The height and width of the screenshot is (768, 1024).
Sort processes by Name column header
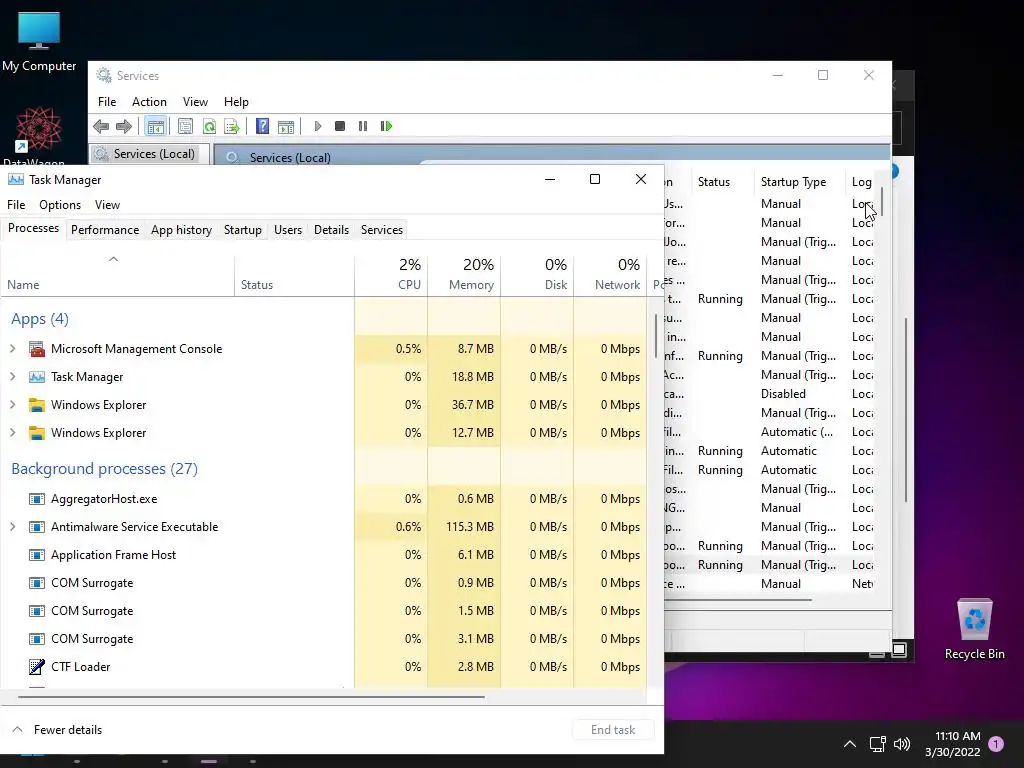(118, 274)
